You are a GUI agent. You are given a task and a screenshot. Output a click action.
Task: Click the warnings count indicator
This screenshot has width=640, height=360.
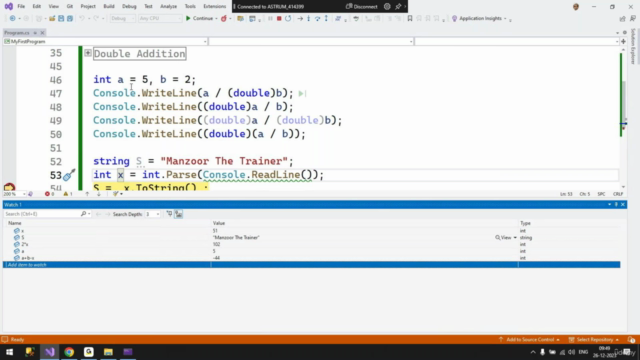point(68,194)
